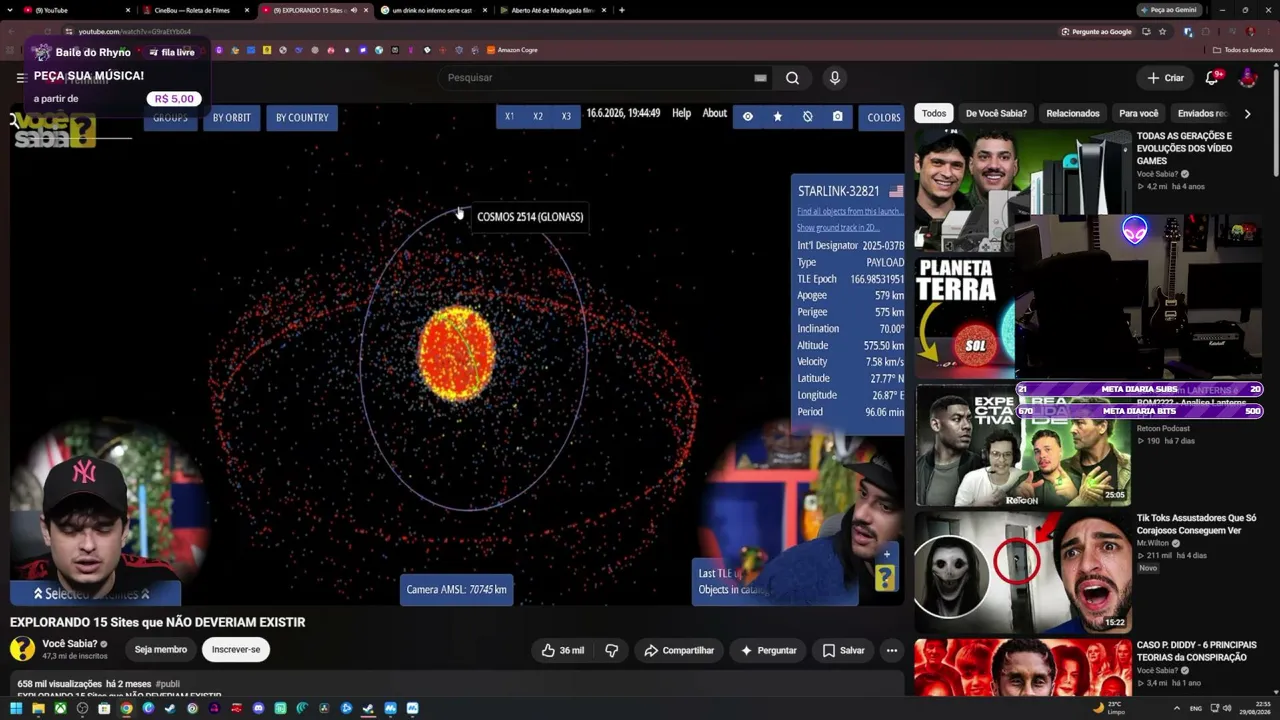Toggle the eye visibility icon in satellite toolbar
The height and width of the screenshot is (720, 1280).
tap(747, 116)
